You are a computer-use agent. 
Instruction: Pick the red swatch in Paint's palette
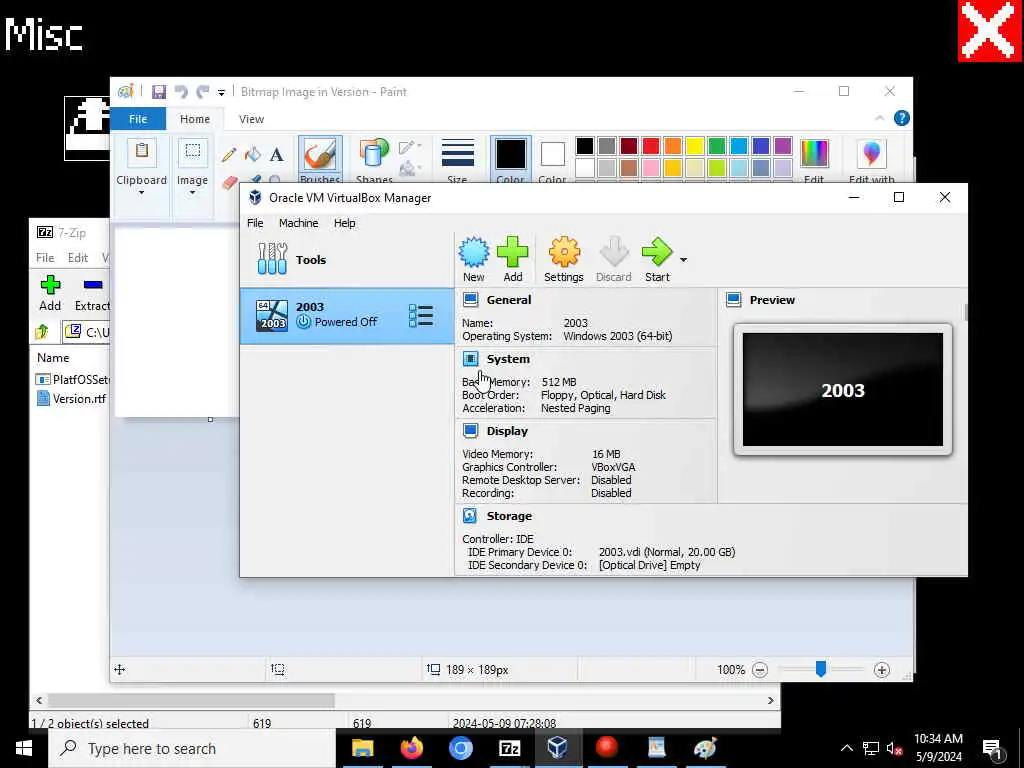[650, 146]
